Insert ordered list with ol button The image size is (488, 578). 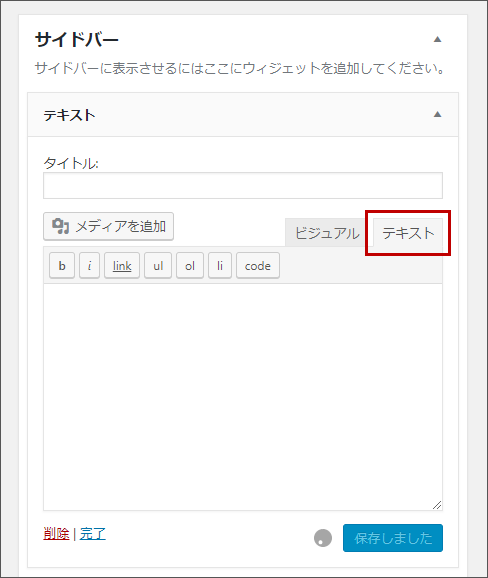click(x=190, y=265)
